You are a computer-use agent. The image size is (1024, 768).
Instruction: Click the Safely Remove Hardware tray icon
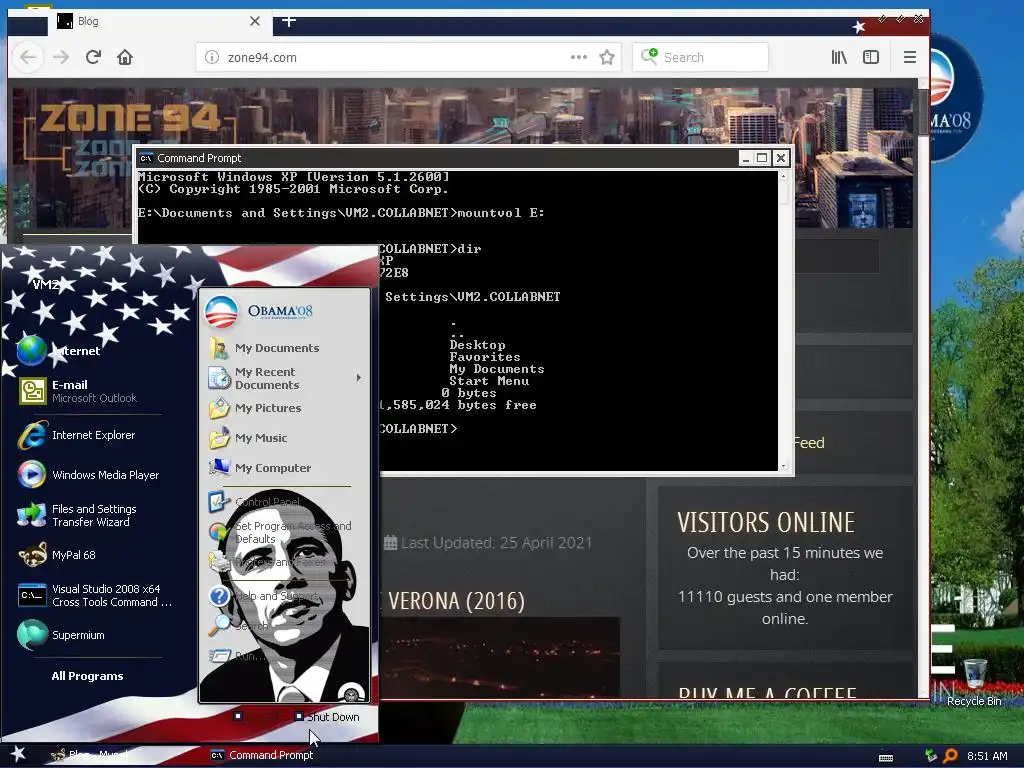[931, 756]
